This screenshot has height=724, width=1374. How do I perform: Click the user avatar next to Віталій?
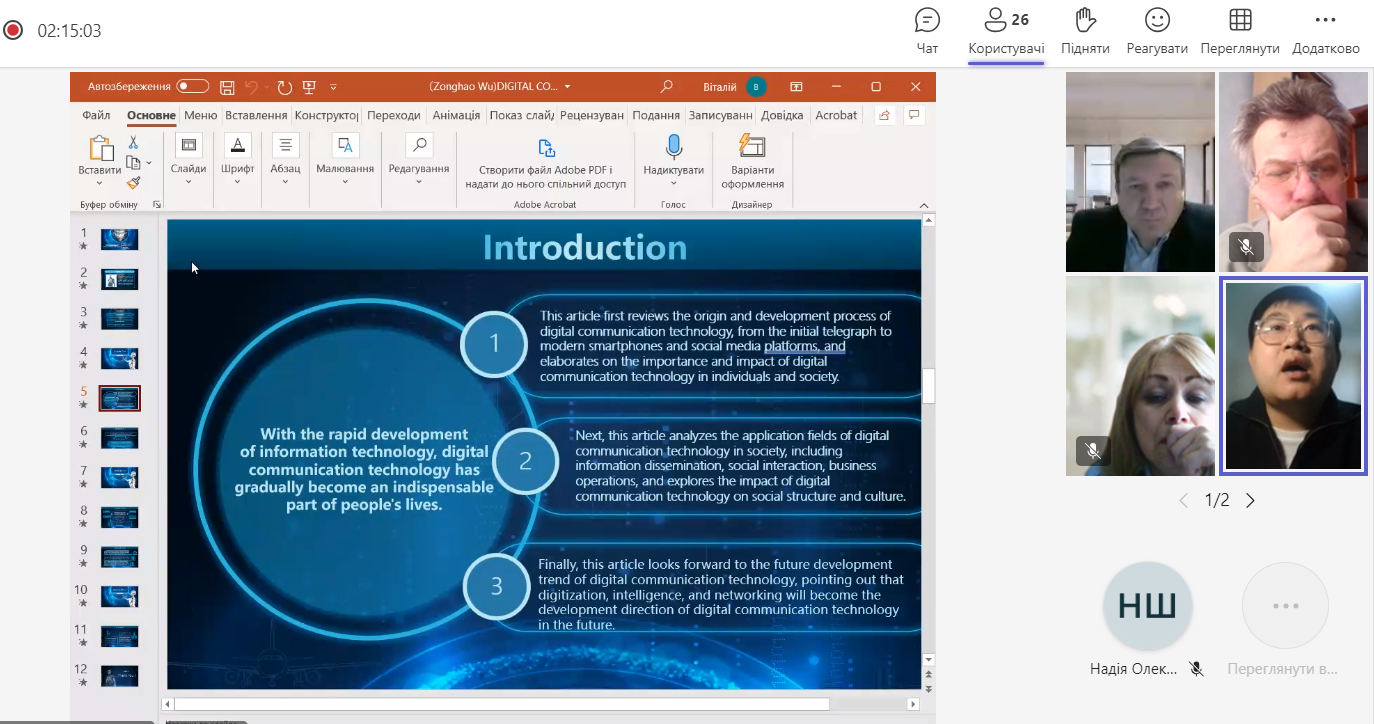click(x=756, y=87)
